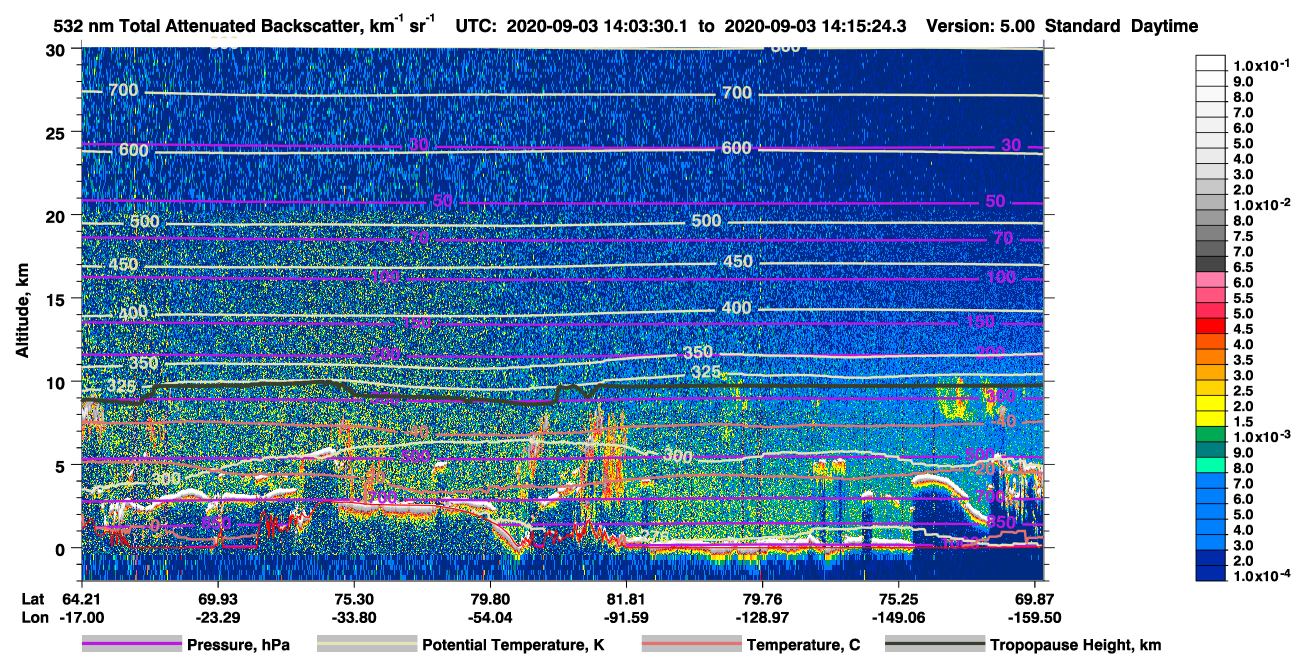
Task: Click the longitude value -23.29
Action: [217, 617]
